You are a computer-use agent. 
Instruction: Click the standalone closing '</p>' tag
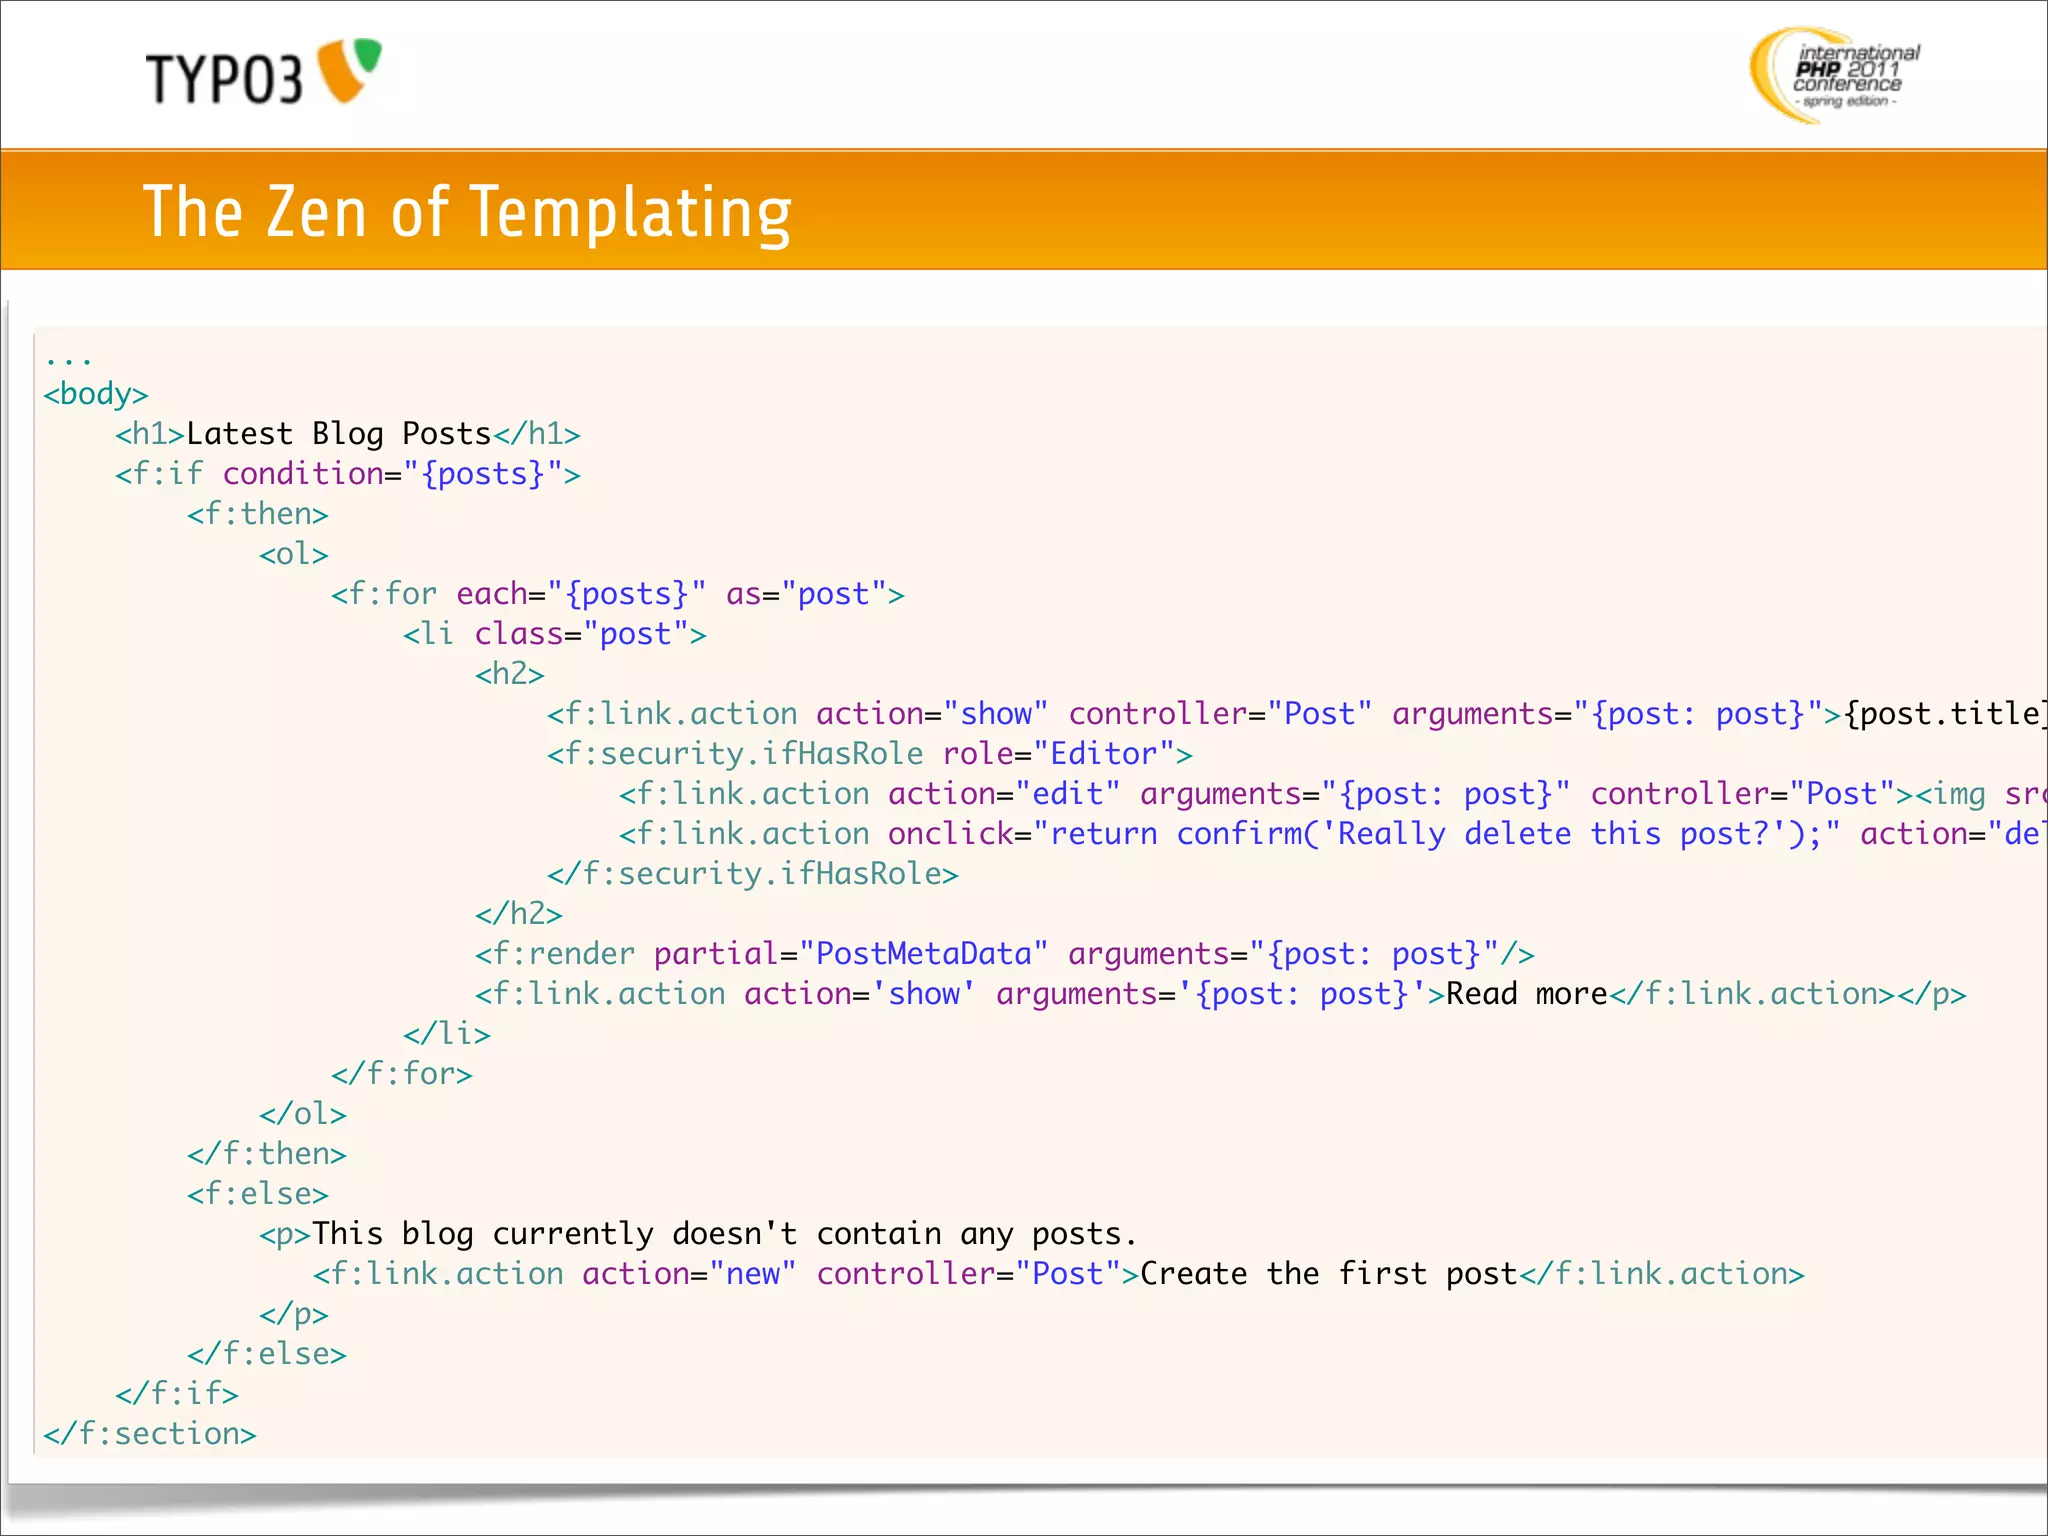pyautogui.click(x=294, y=1314)
